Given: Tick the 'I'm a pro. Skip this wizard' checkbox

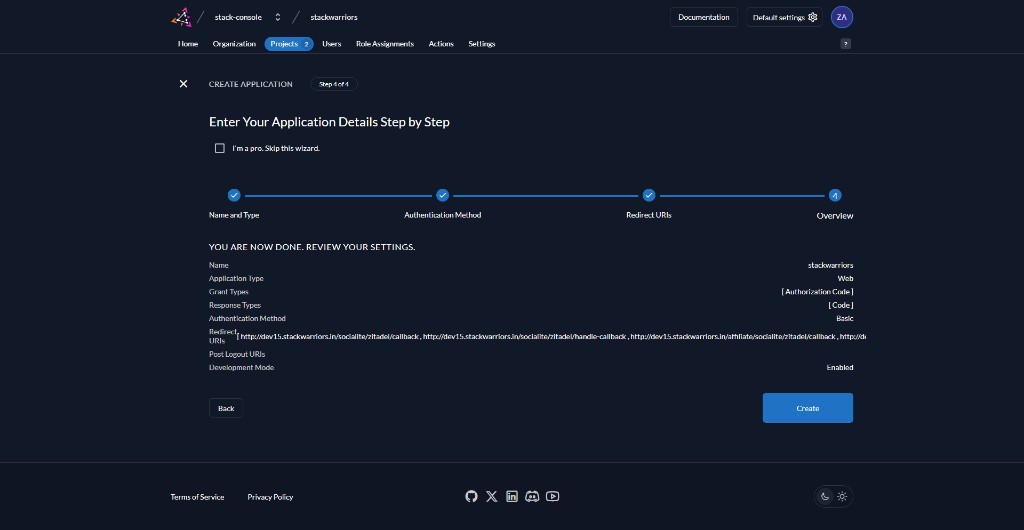Looking at the screenshot, I should [219, 148].
